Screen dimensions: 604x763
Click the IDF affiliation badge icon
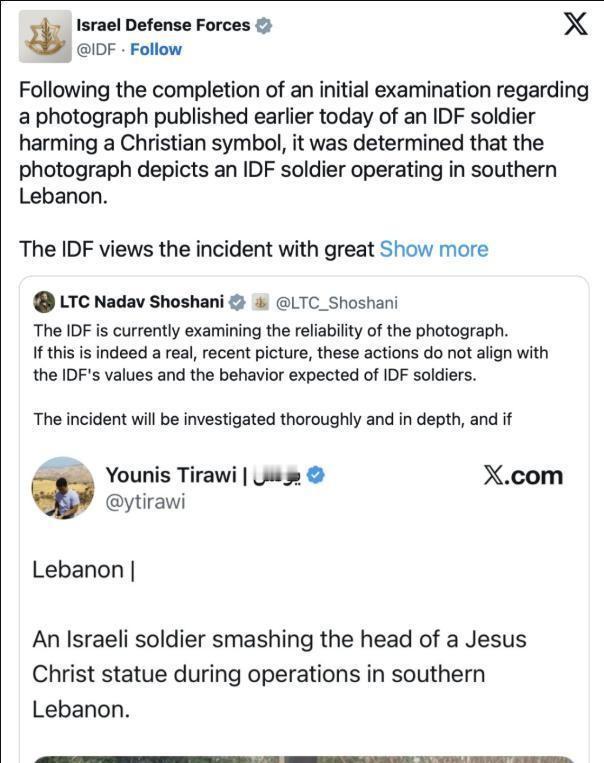260,302
